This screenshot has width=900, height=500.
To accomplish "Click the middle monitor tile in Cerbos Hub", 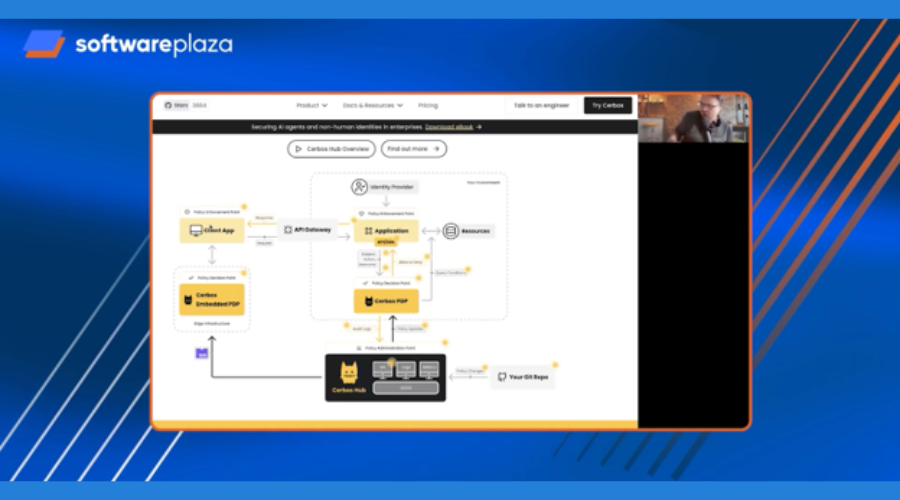I will [406, 369].
